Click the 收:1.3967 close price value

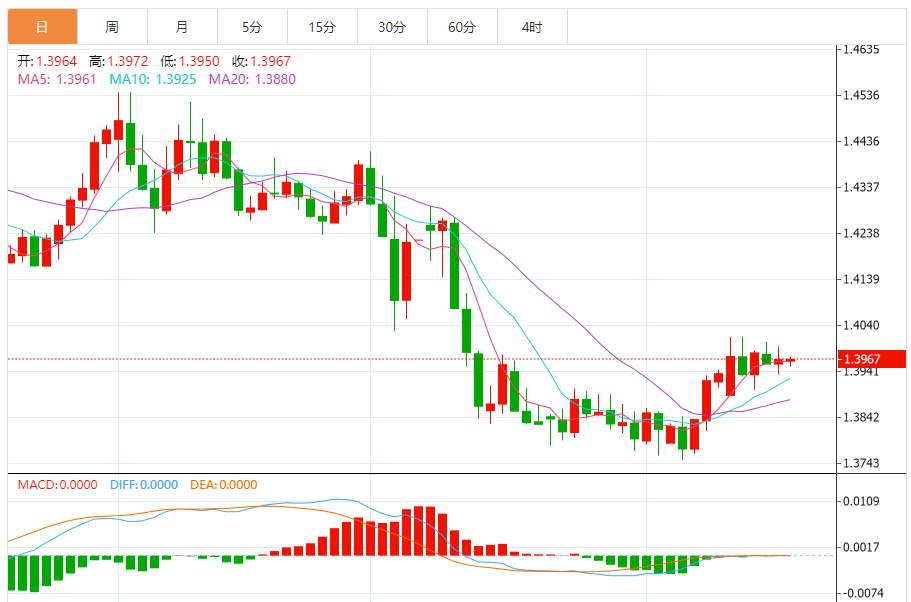(261, 61)
